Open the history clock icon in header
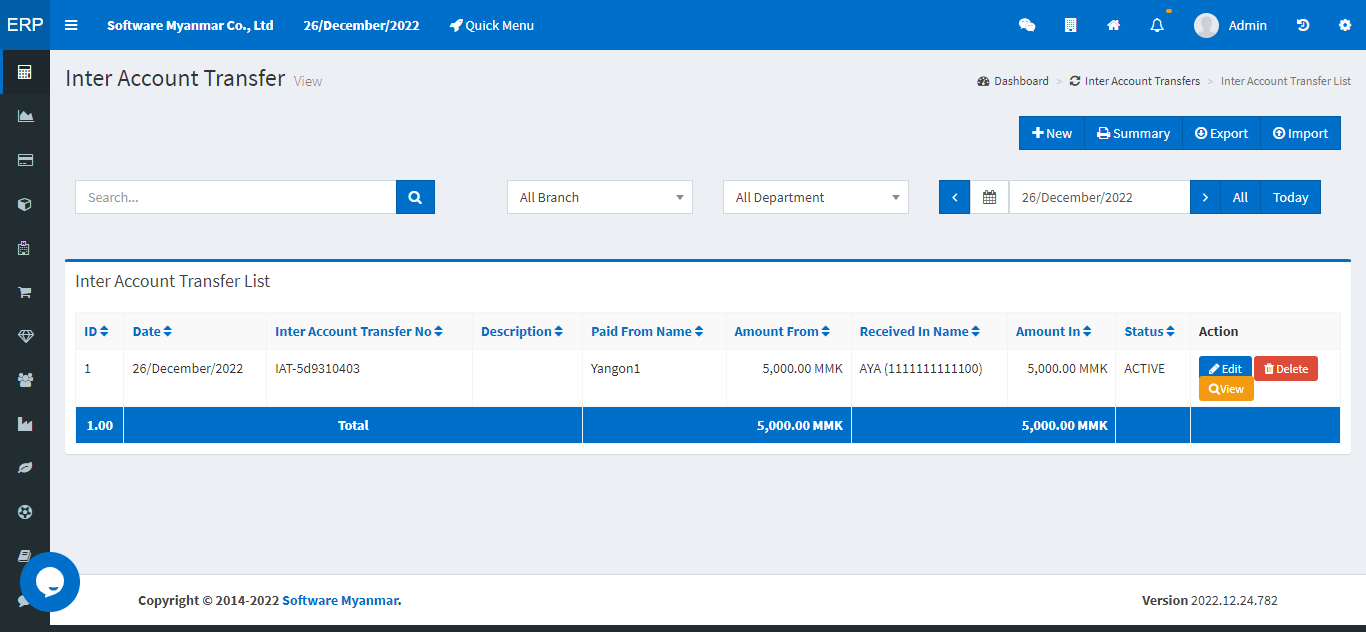1366x632 pixels. pyautogui.click(x=1303, y=25)
